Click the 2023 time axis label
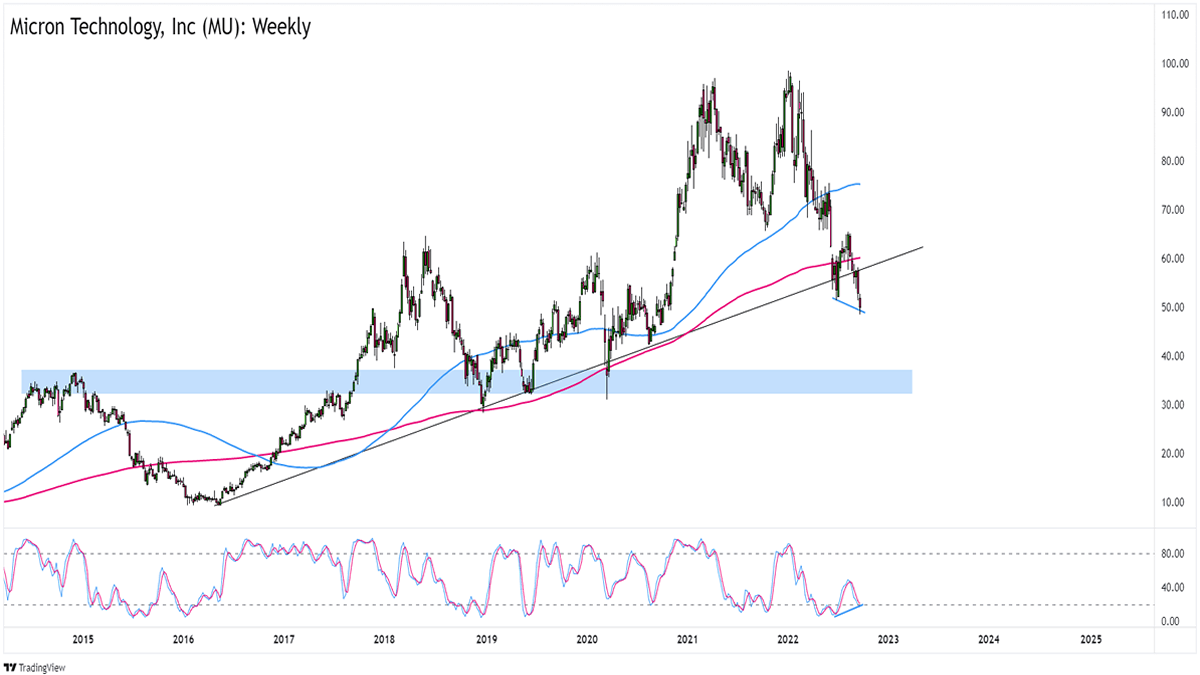The width and height of the screenshot is (1200, 675). (889, 639)
